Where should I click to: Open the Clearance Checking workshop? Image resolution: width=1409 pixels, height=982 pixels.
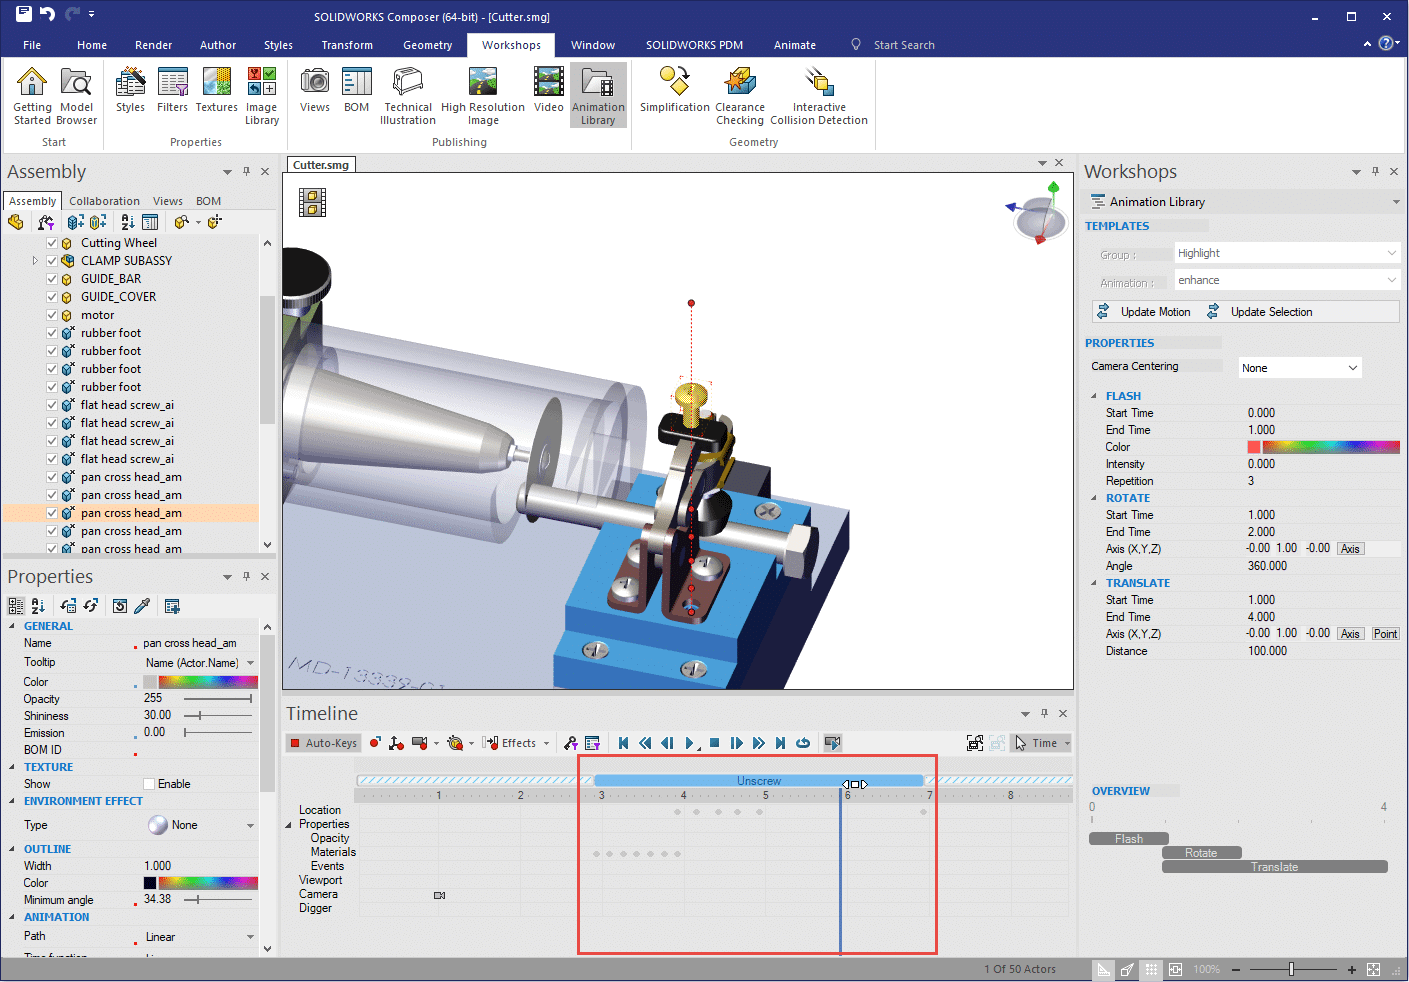pos(740,96)
